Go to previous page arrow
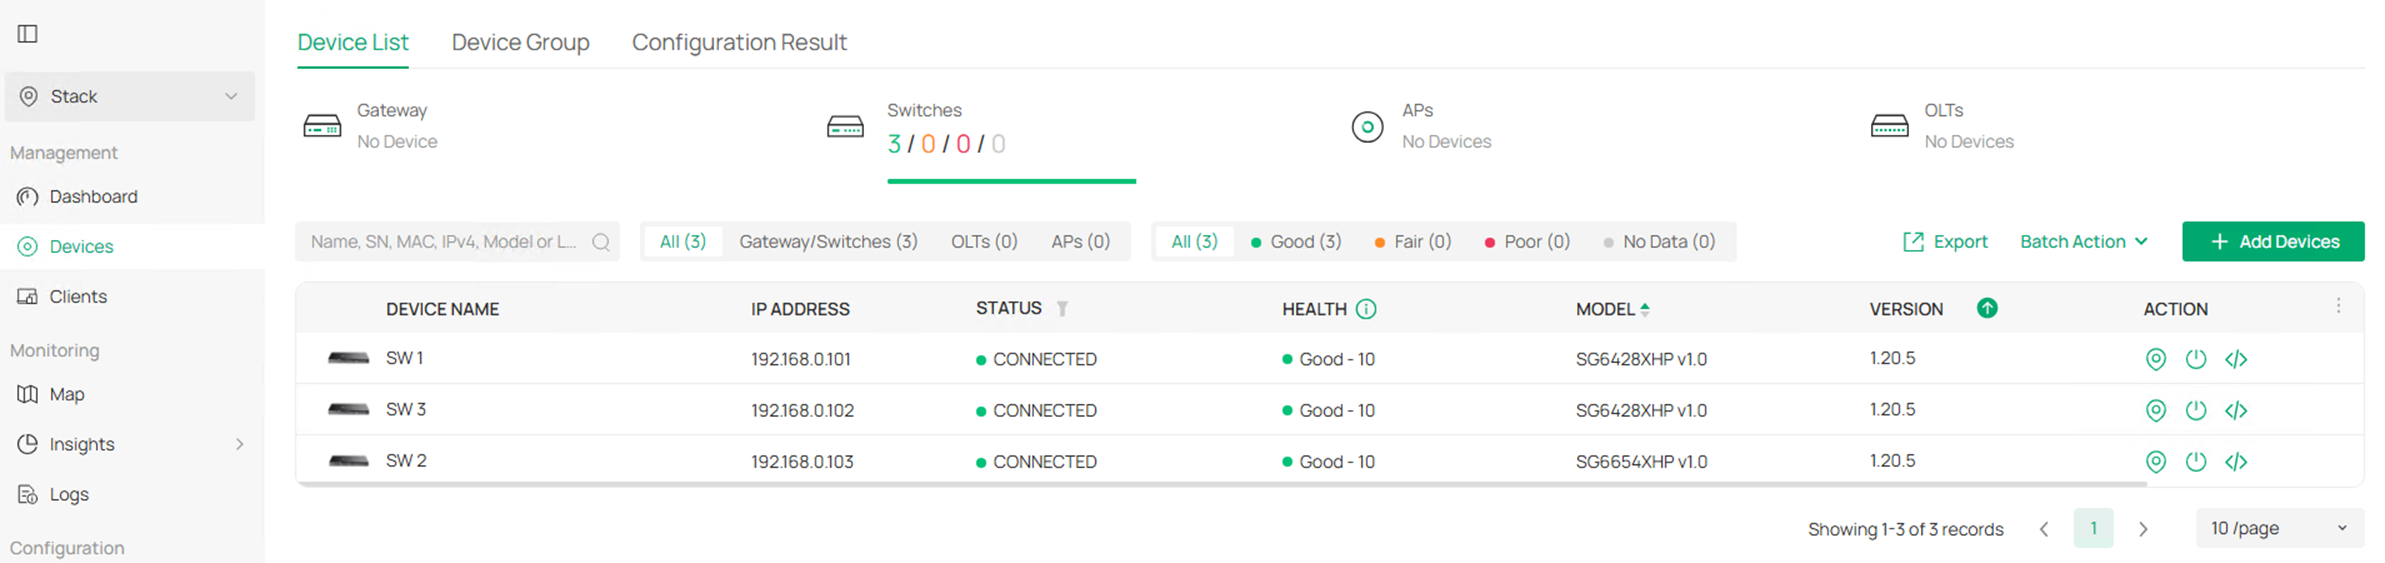 point(2044,529)
